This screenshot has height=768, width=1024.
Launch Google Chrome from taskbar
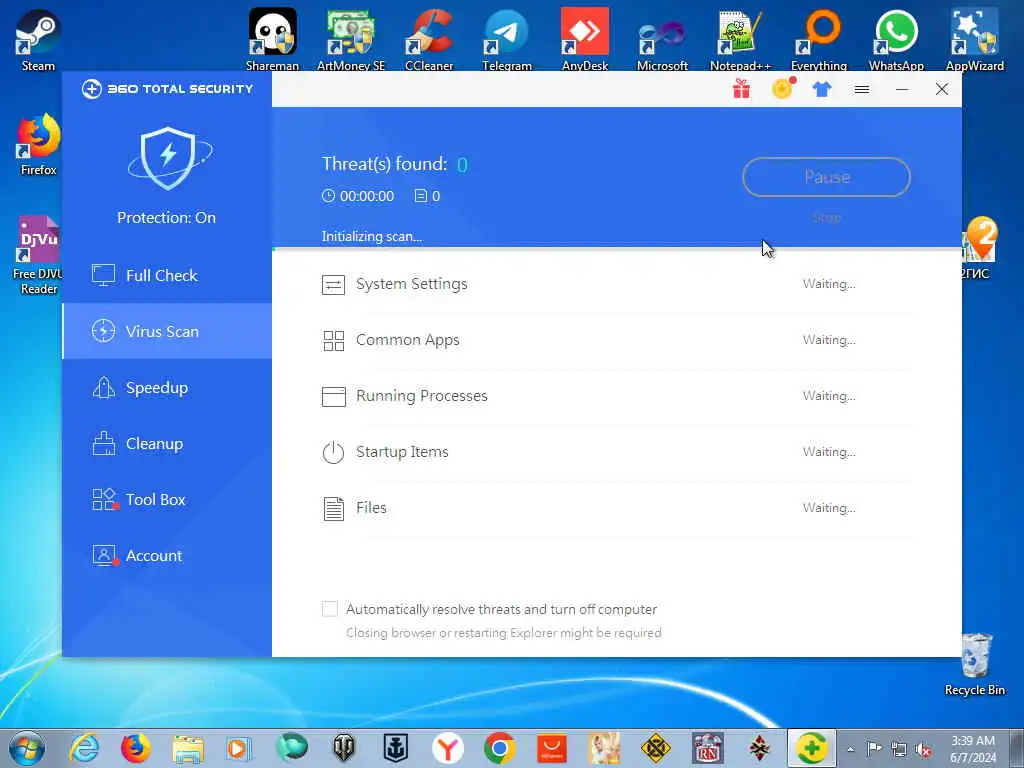[x=500, y=748]
